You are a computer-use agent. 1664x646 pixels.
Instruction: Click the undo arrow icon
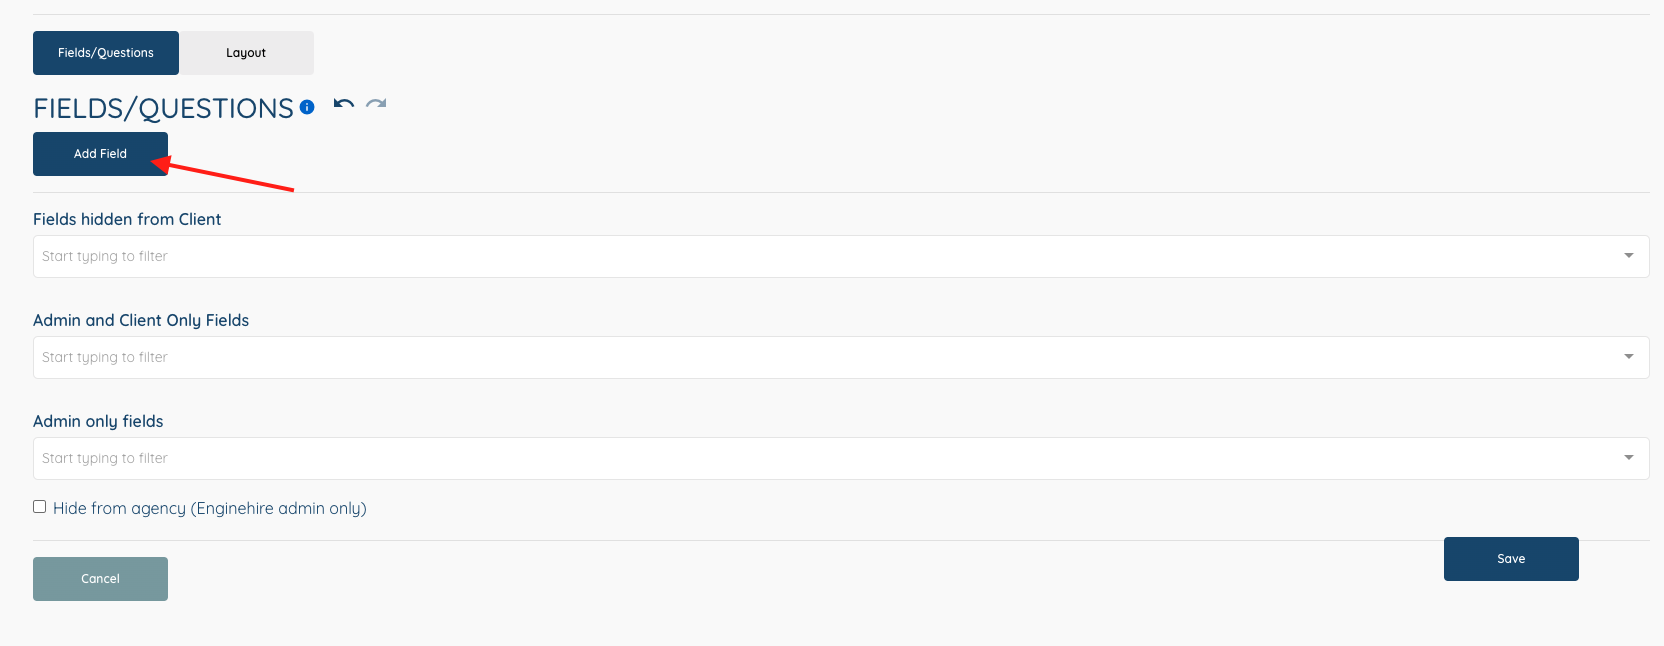pyautogui.click(x=343, y=103)
